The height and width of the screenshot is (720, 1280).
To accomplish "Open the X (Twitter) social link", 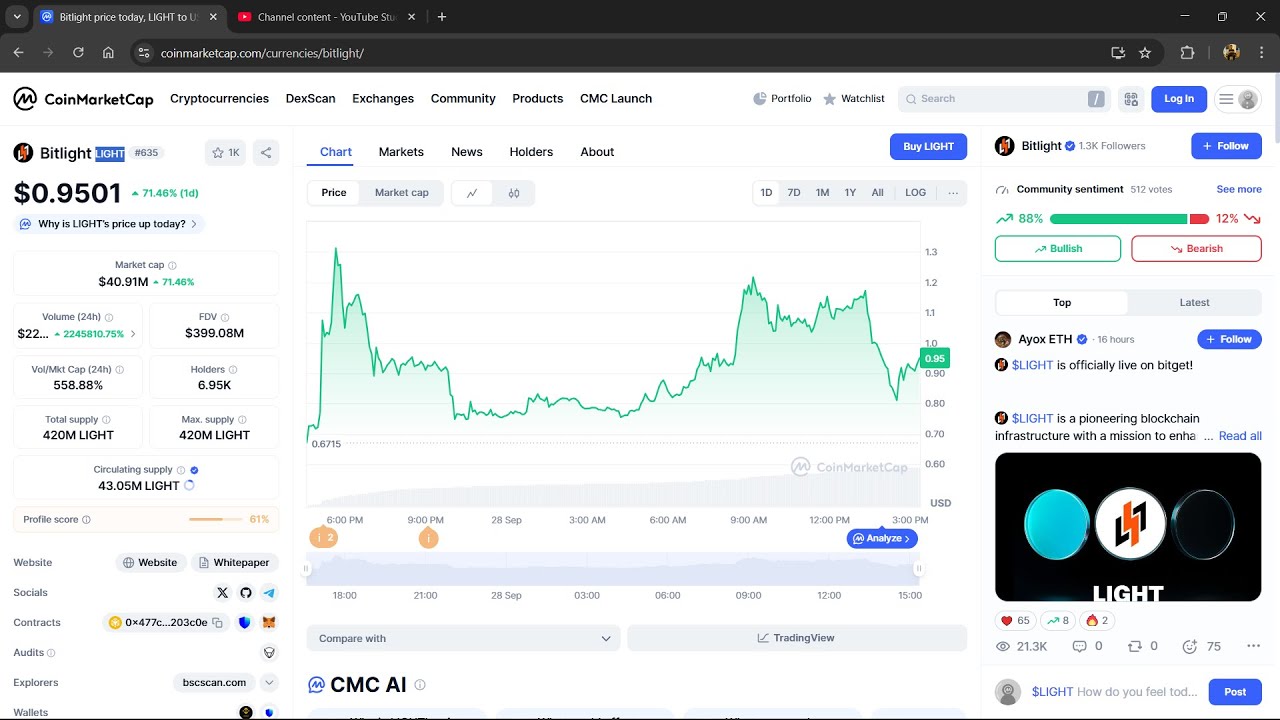I will pyautogui.click(x=222, y=593).
